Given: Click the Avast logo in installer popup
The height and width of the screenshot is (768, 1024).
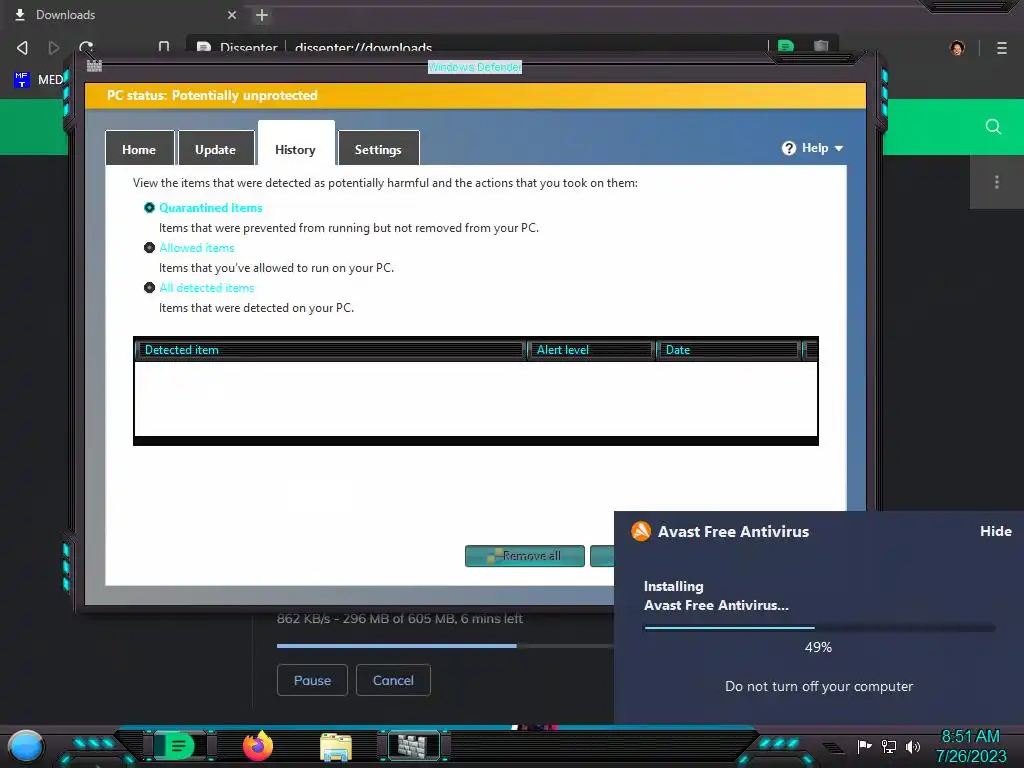Looking at the screenshot, I should pos(641,531).
